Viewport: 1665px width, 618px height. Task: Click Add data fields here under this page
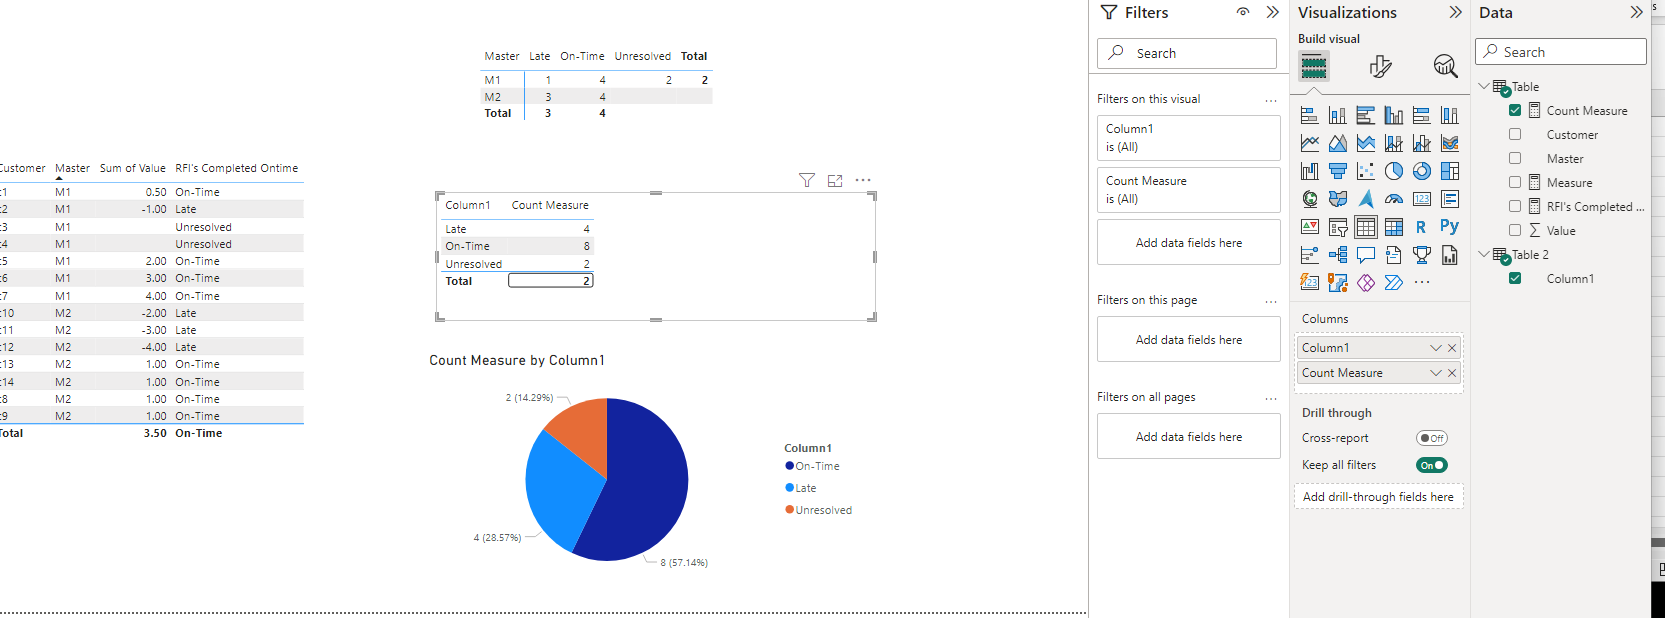pyautogui.click(x=1188, y=339)
